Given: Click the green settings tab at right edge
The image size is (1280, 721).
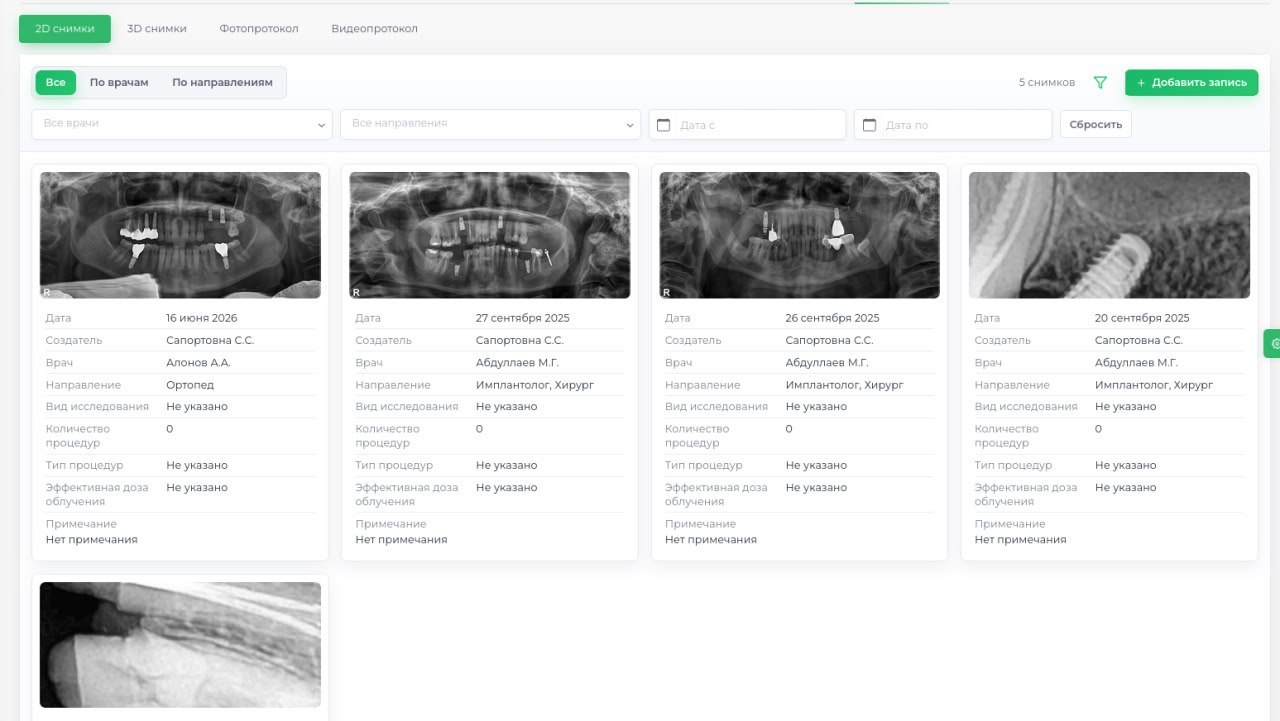Looking at the screenshot, I should (x=1273, y=343).
